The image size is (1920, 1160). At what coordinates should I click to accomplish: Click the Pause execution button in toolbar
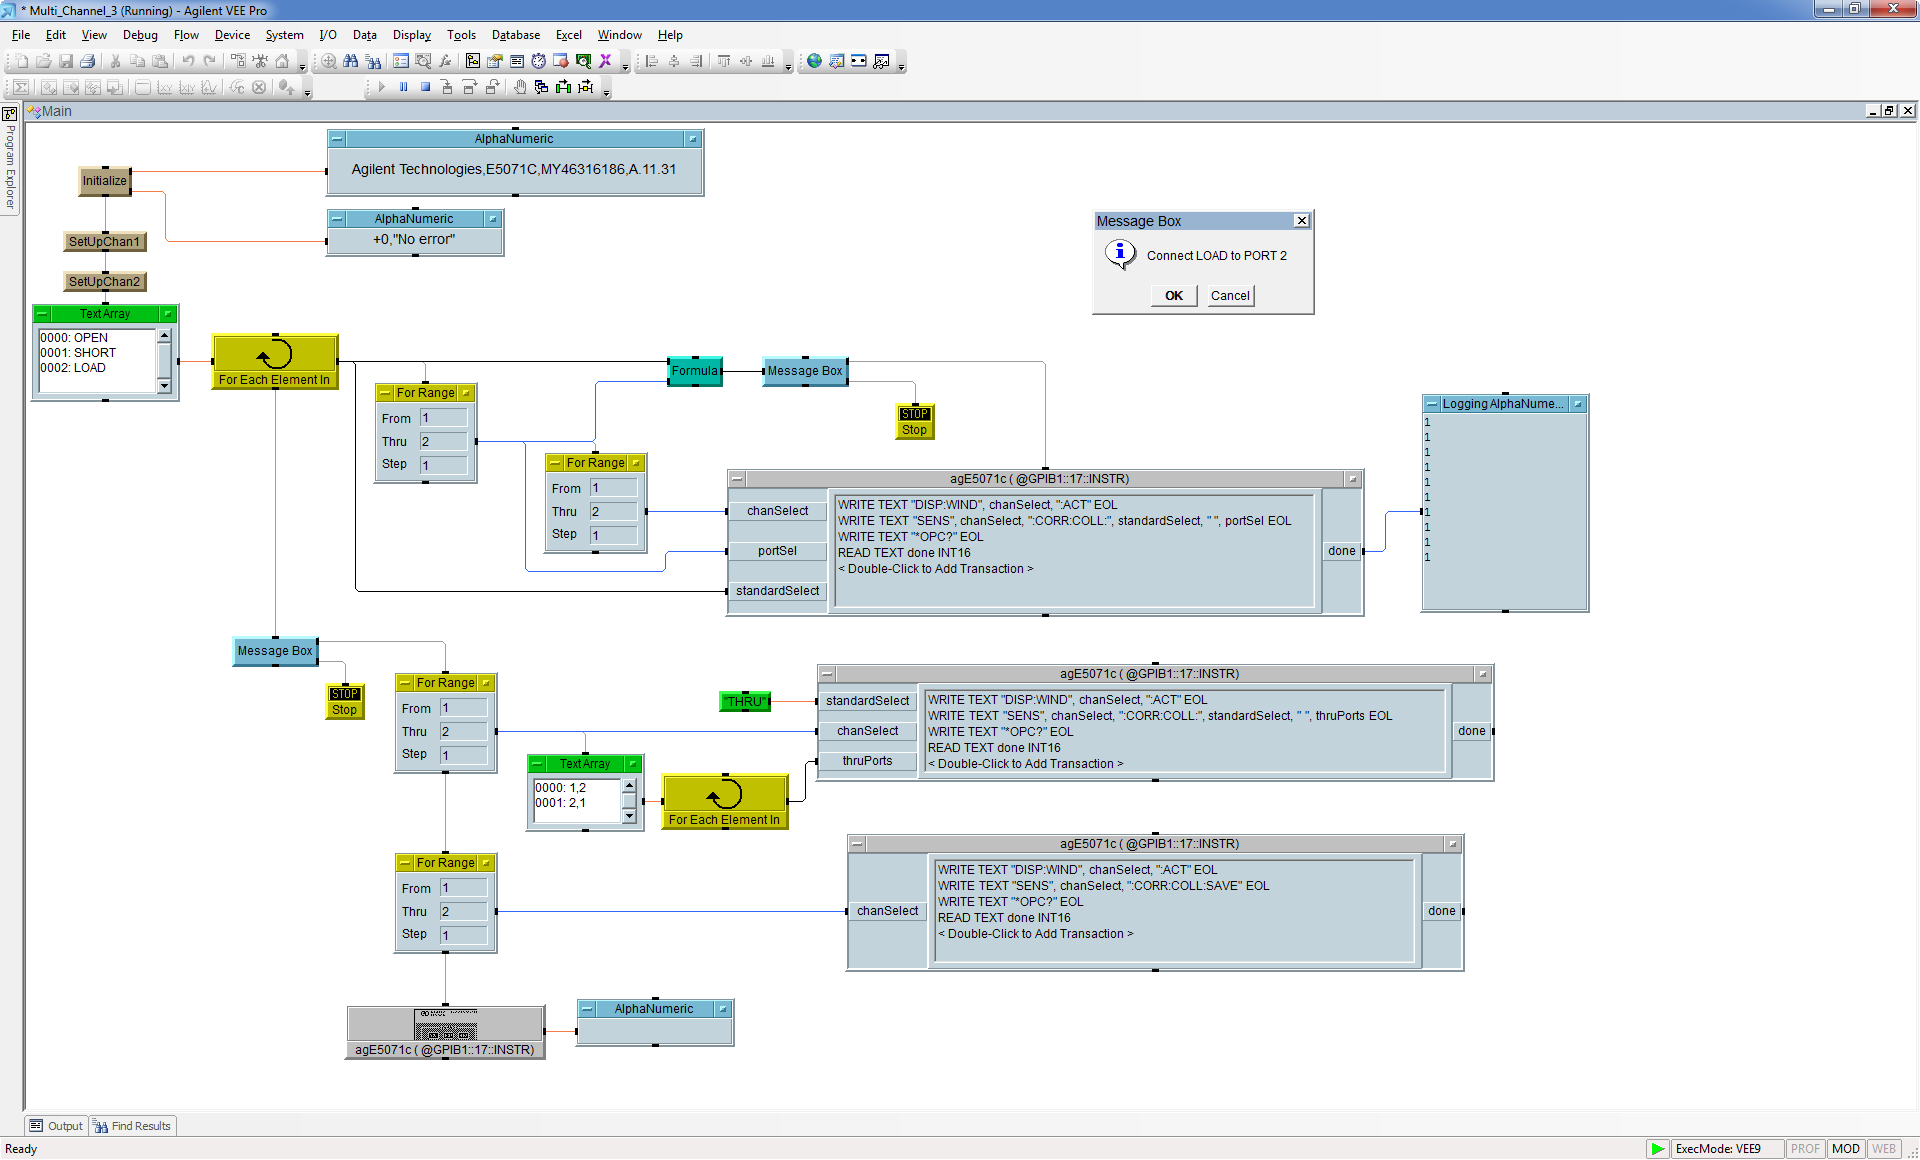point(404,87)
